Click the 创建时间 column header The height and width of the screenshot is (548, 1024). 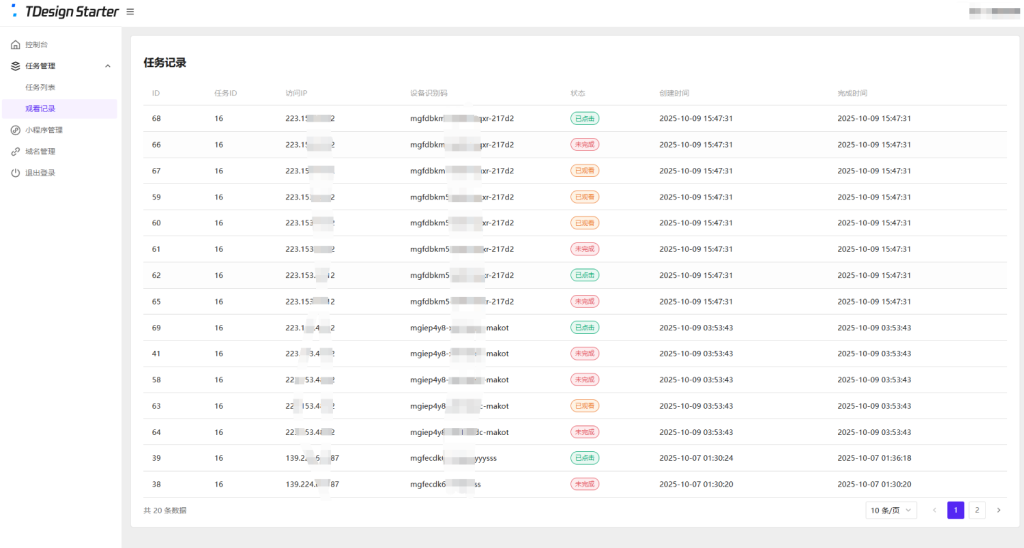tap(674, 93)
